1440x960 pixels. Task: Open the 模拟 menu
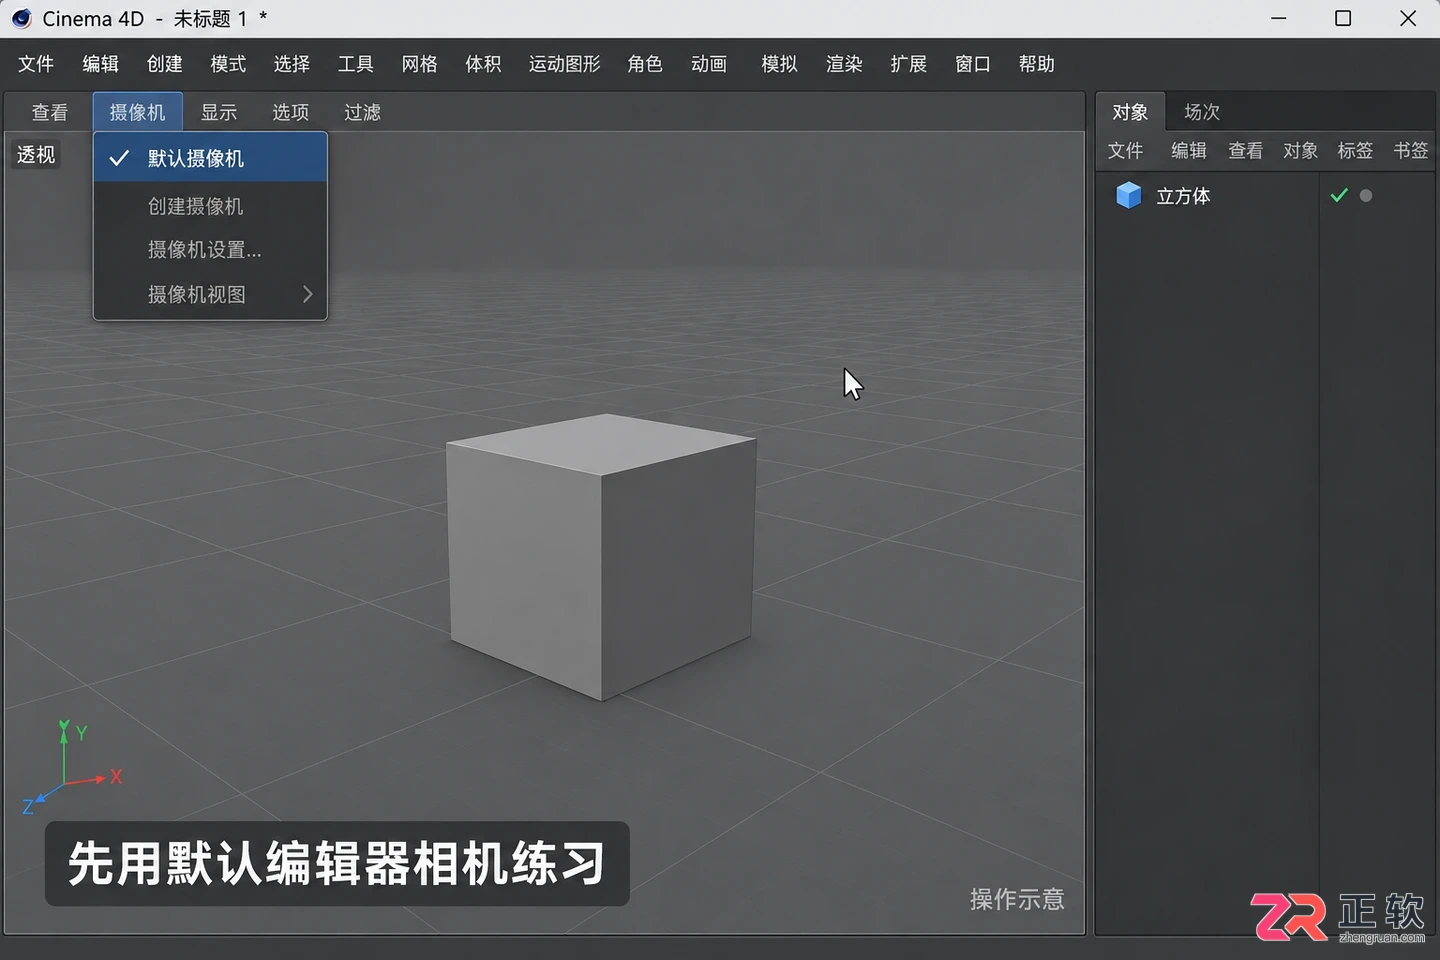point(780,64)
